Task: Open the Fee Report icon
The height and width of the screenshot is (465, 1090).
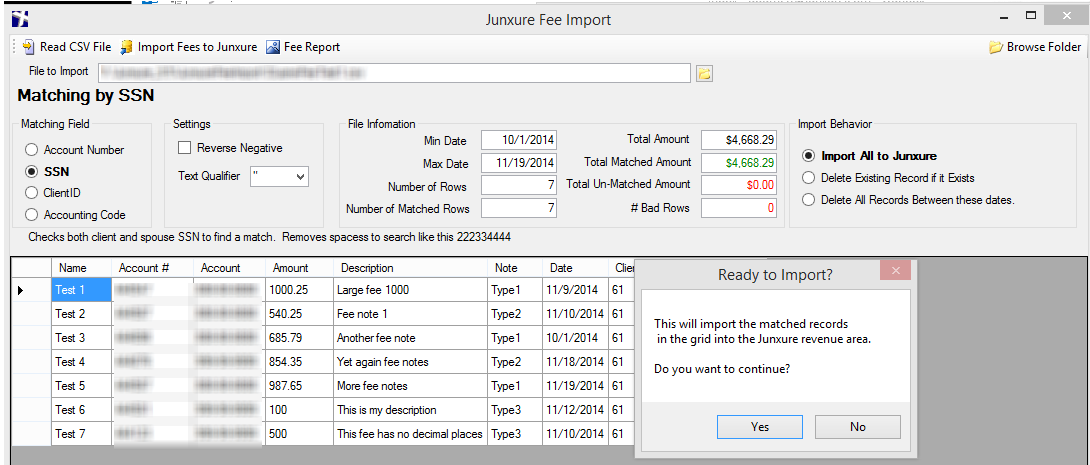Action: pyautogui.click(x=273, y=47)
